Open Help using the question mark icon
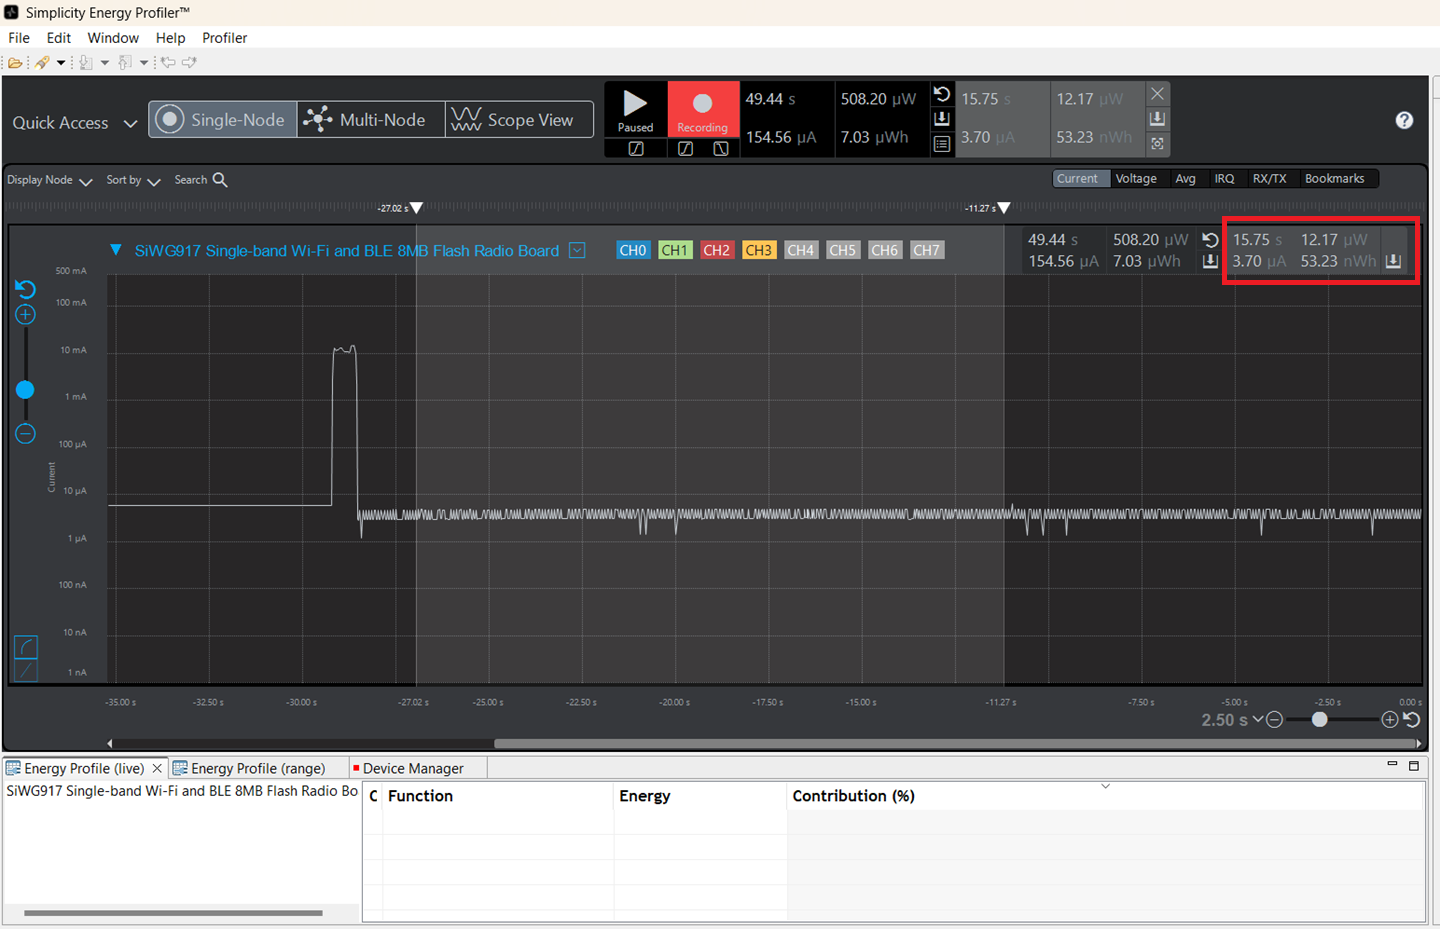The height and width of the screenshot is (929, 1440). point(1404,119)
